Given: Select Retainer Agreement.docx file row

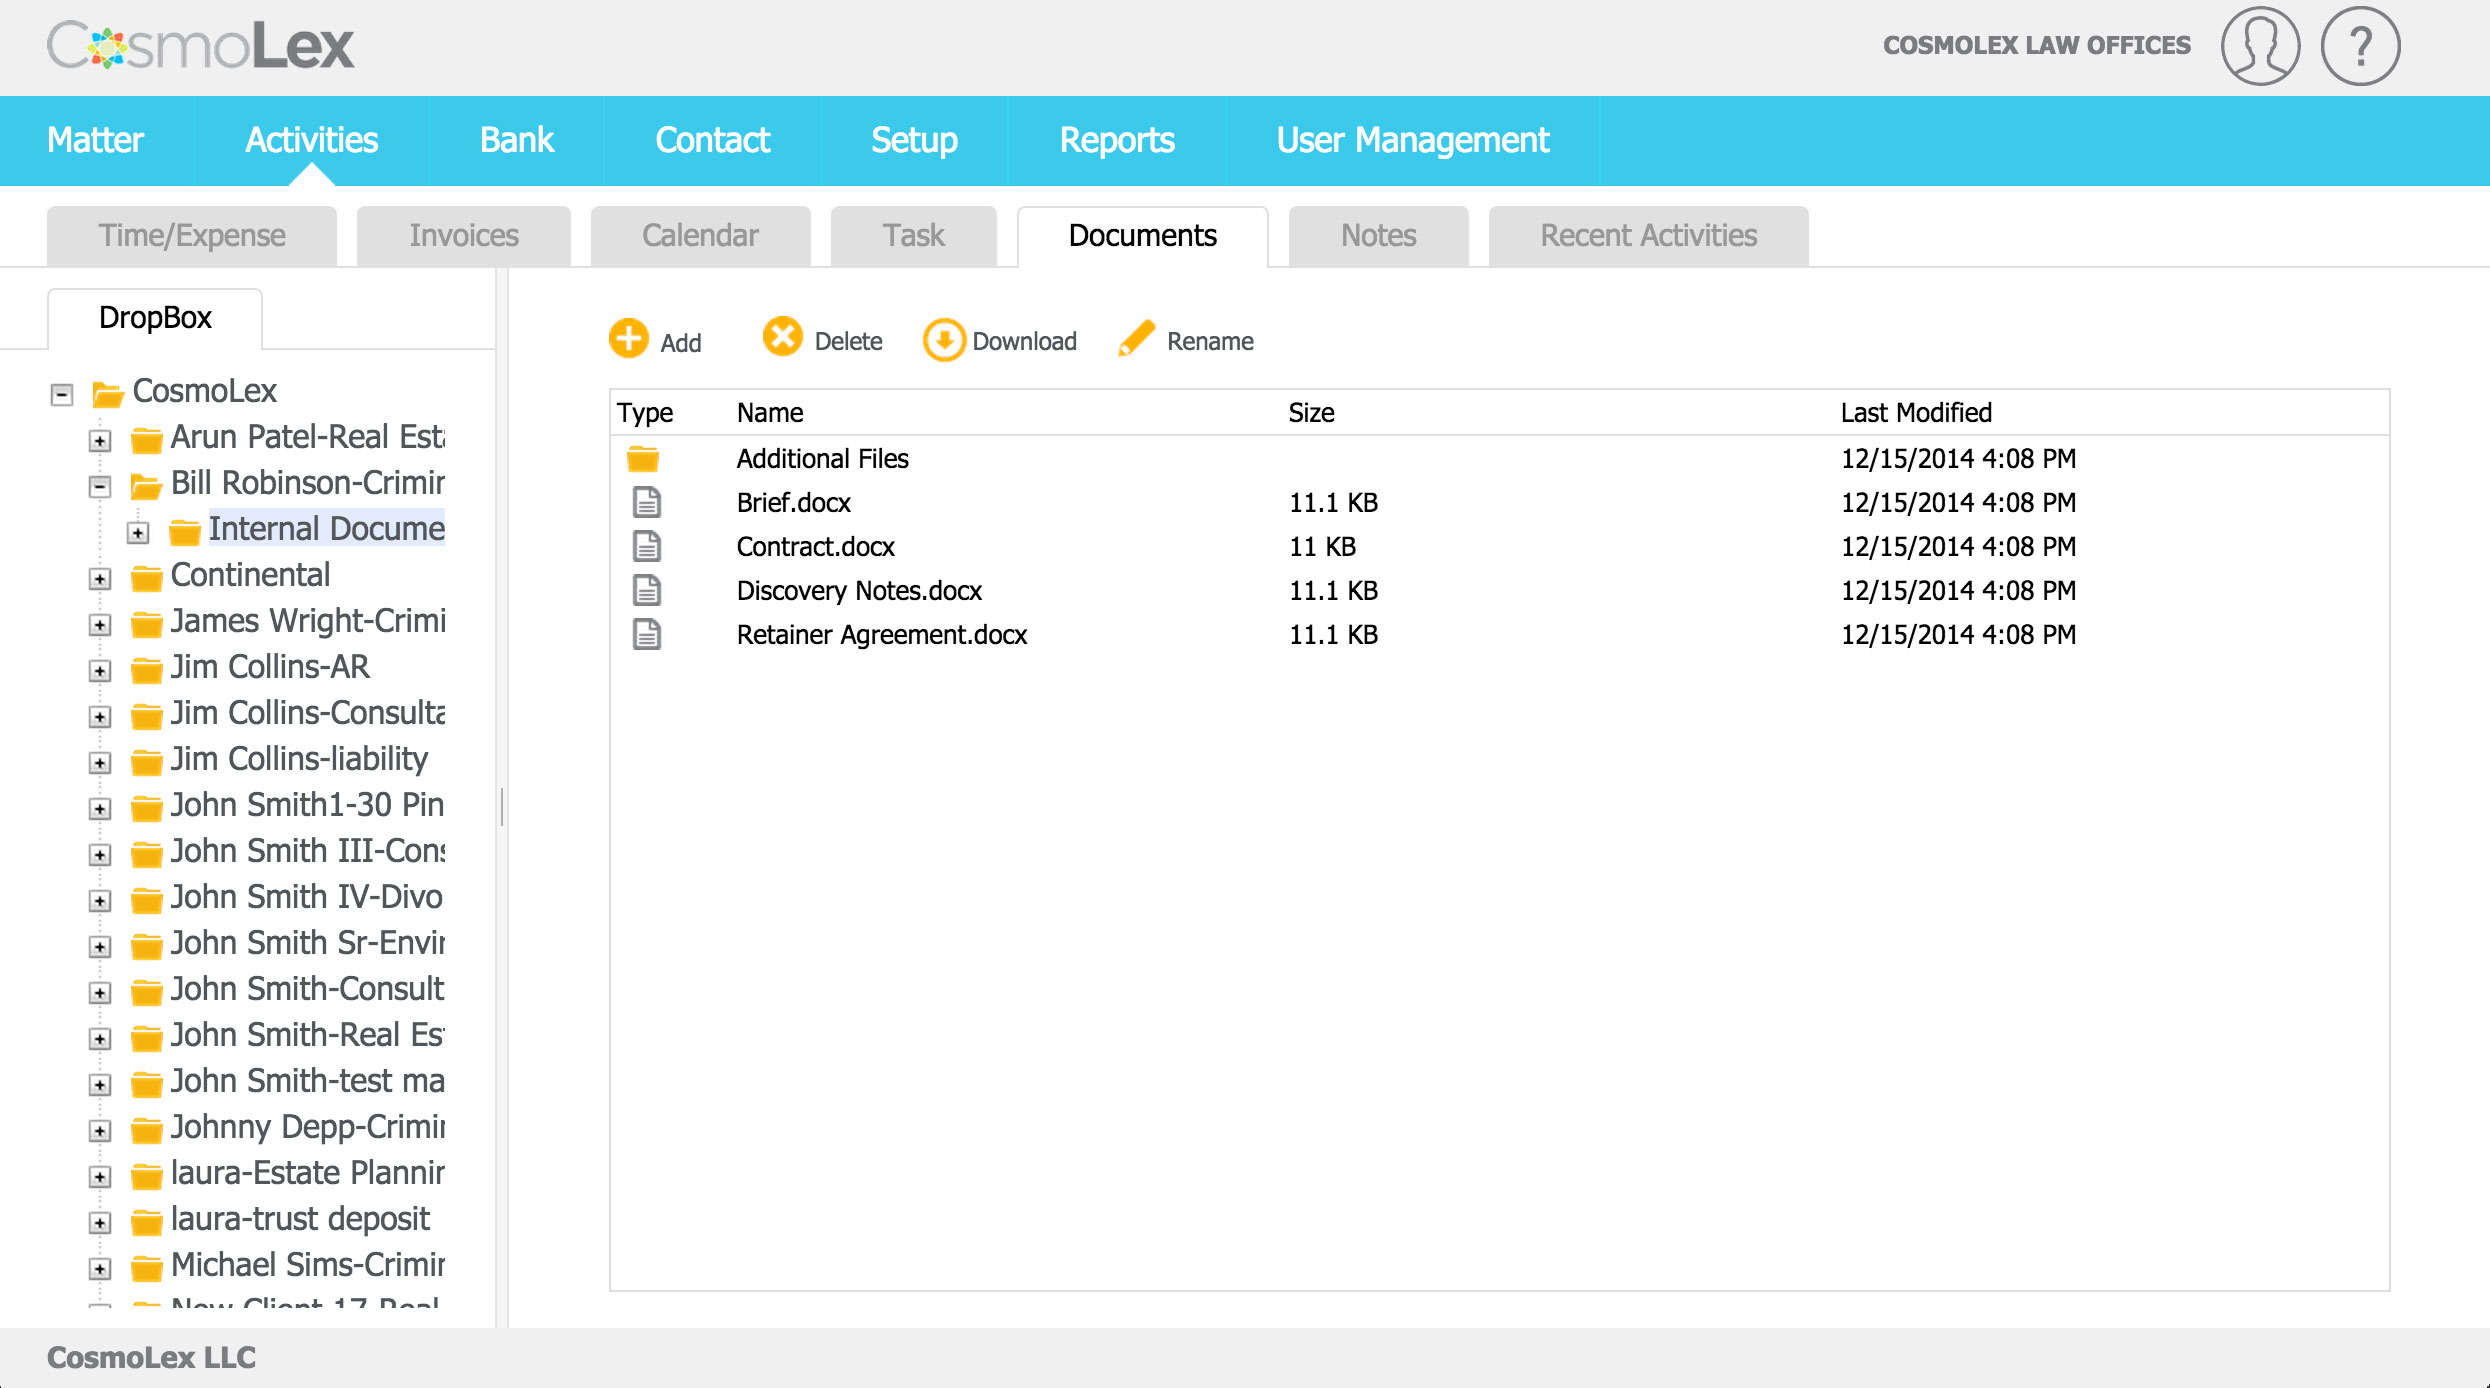Looking at the screenshot, I should (x=881, y=635).
